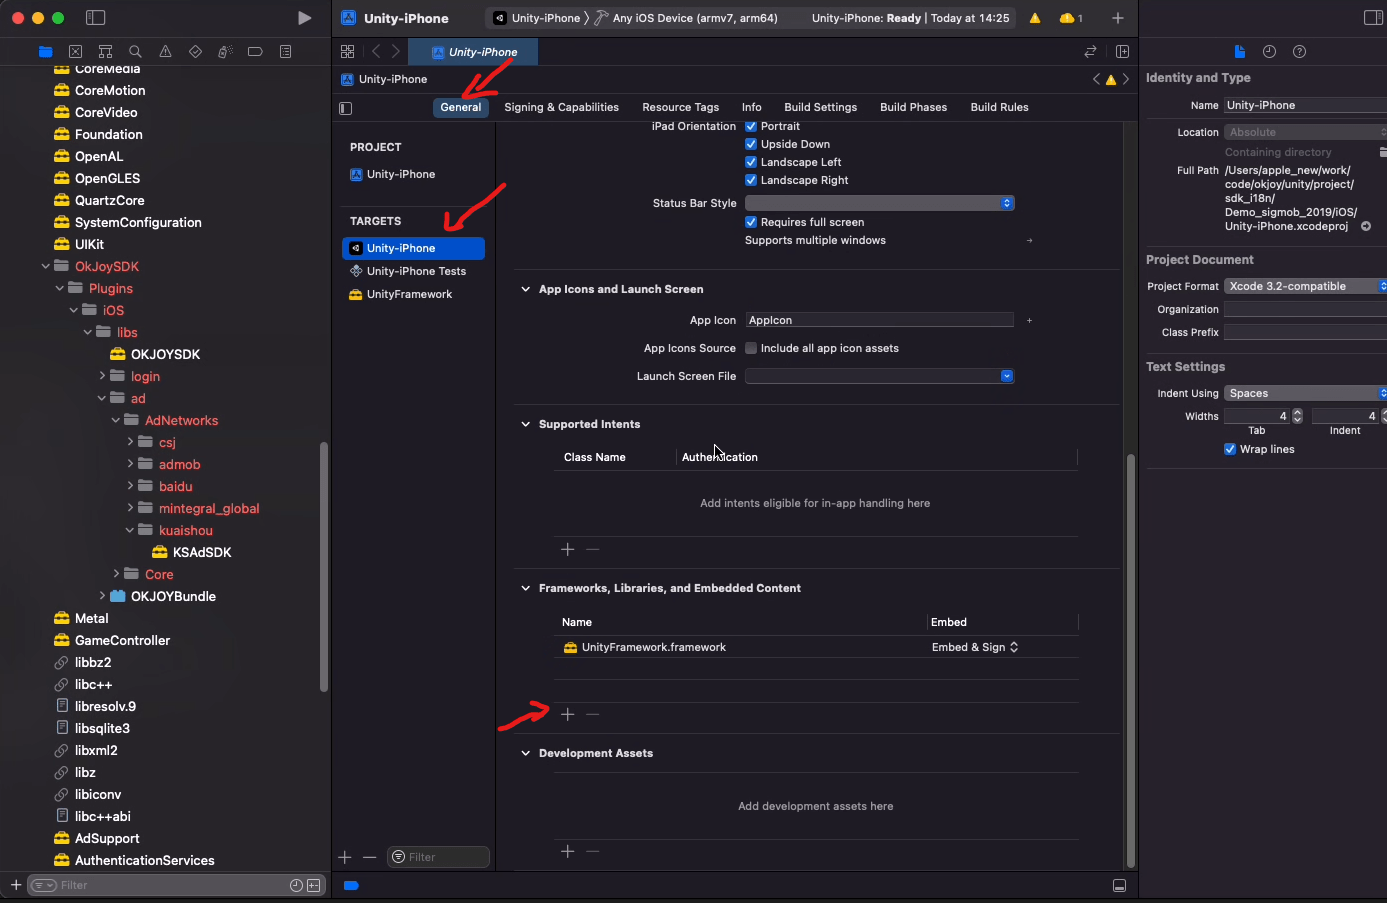Add a development asset with plus
1387x903 pixels.
tap(567, 851)
